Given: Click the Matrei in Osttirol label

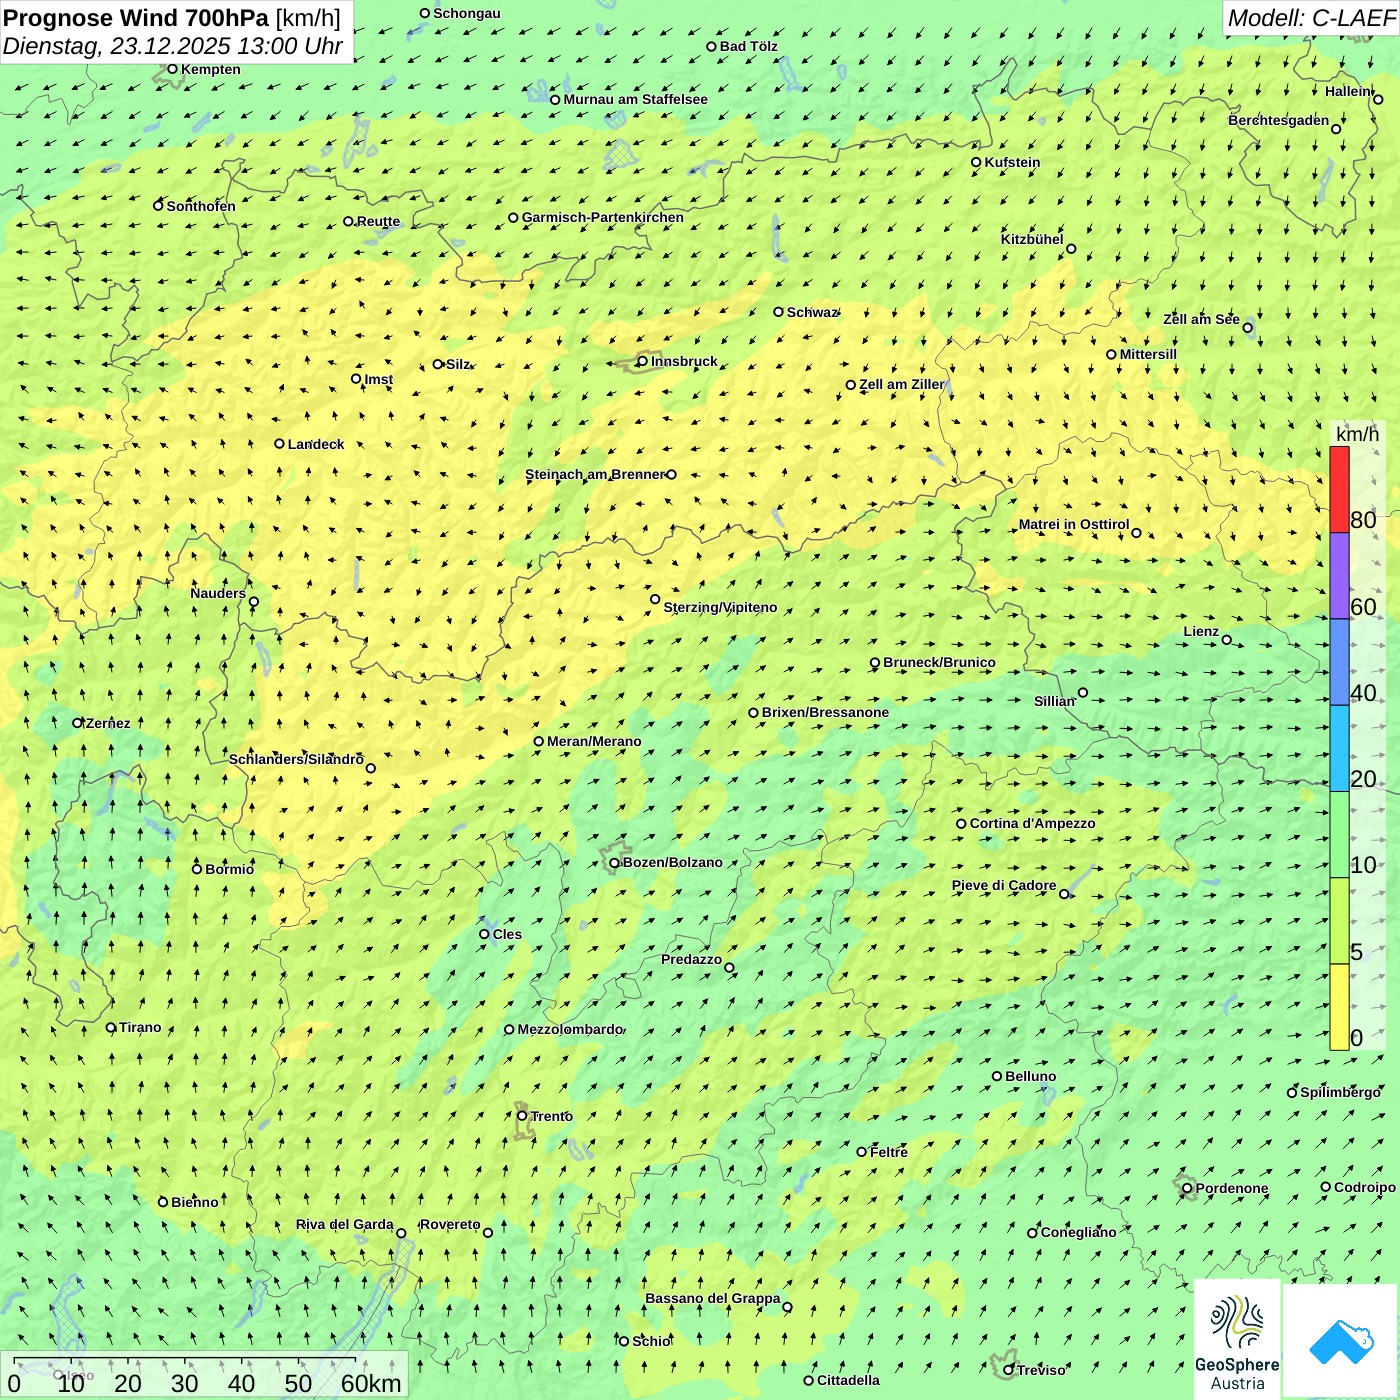Looking at the screenshot, I should [1074, 524].
